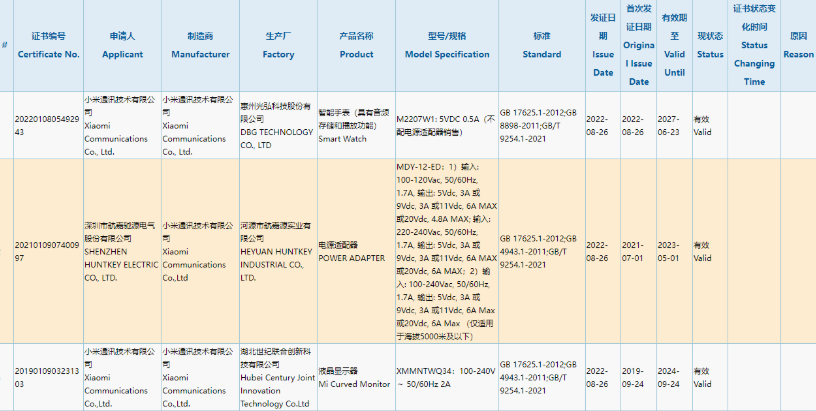Screen dimensions: 816x411
Task: Select the Certificate No. column header
Action: 48,45
